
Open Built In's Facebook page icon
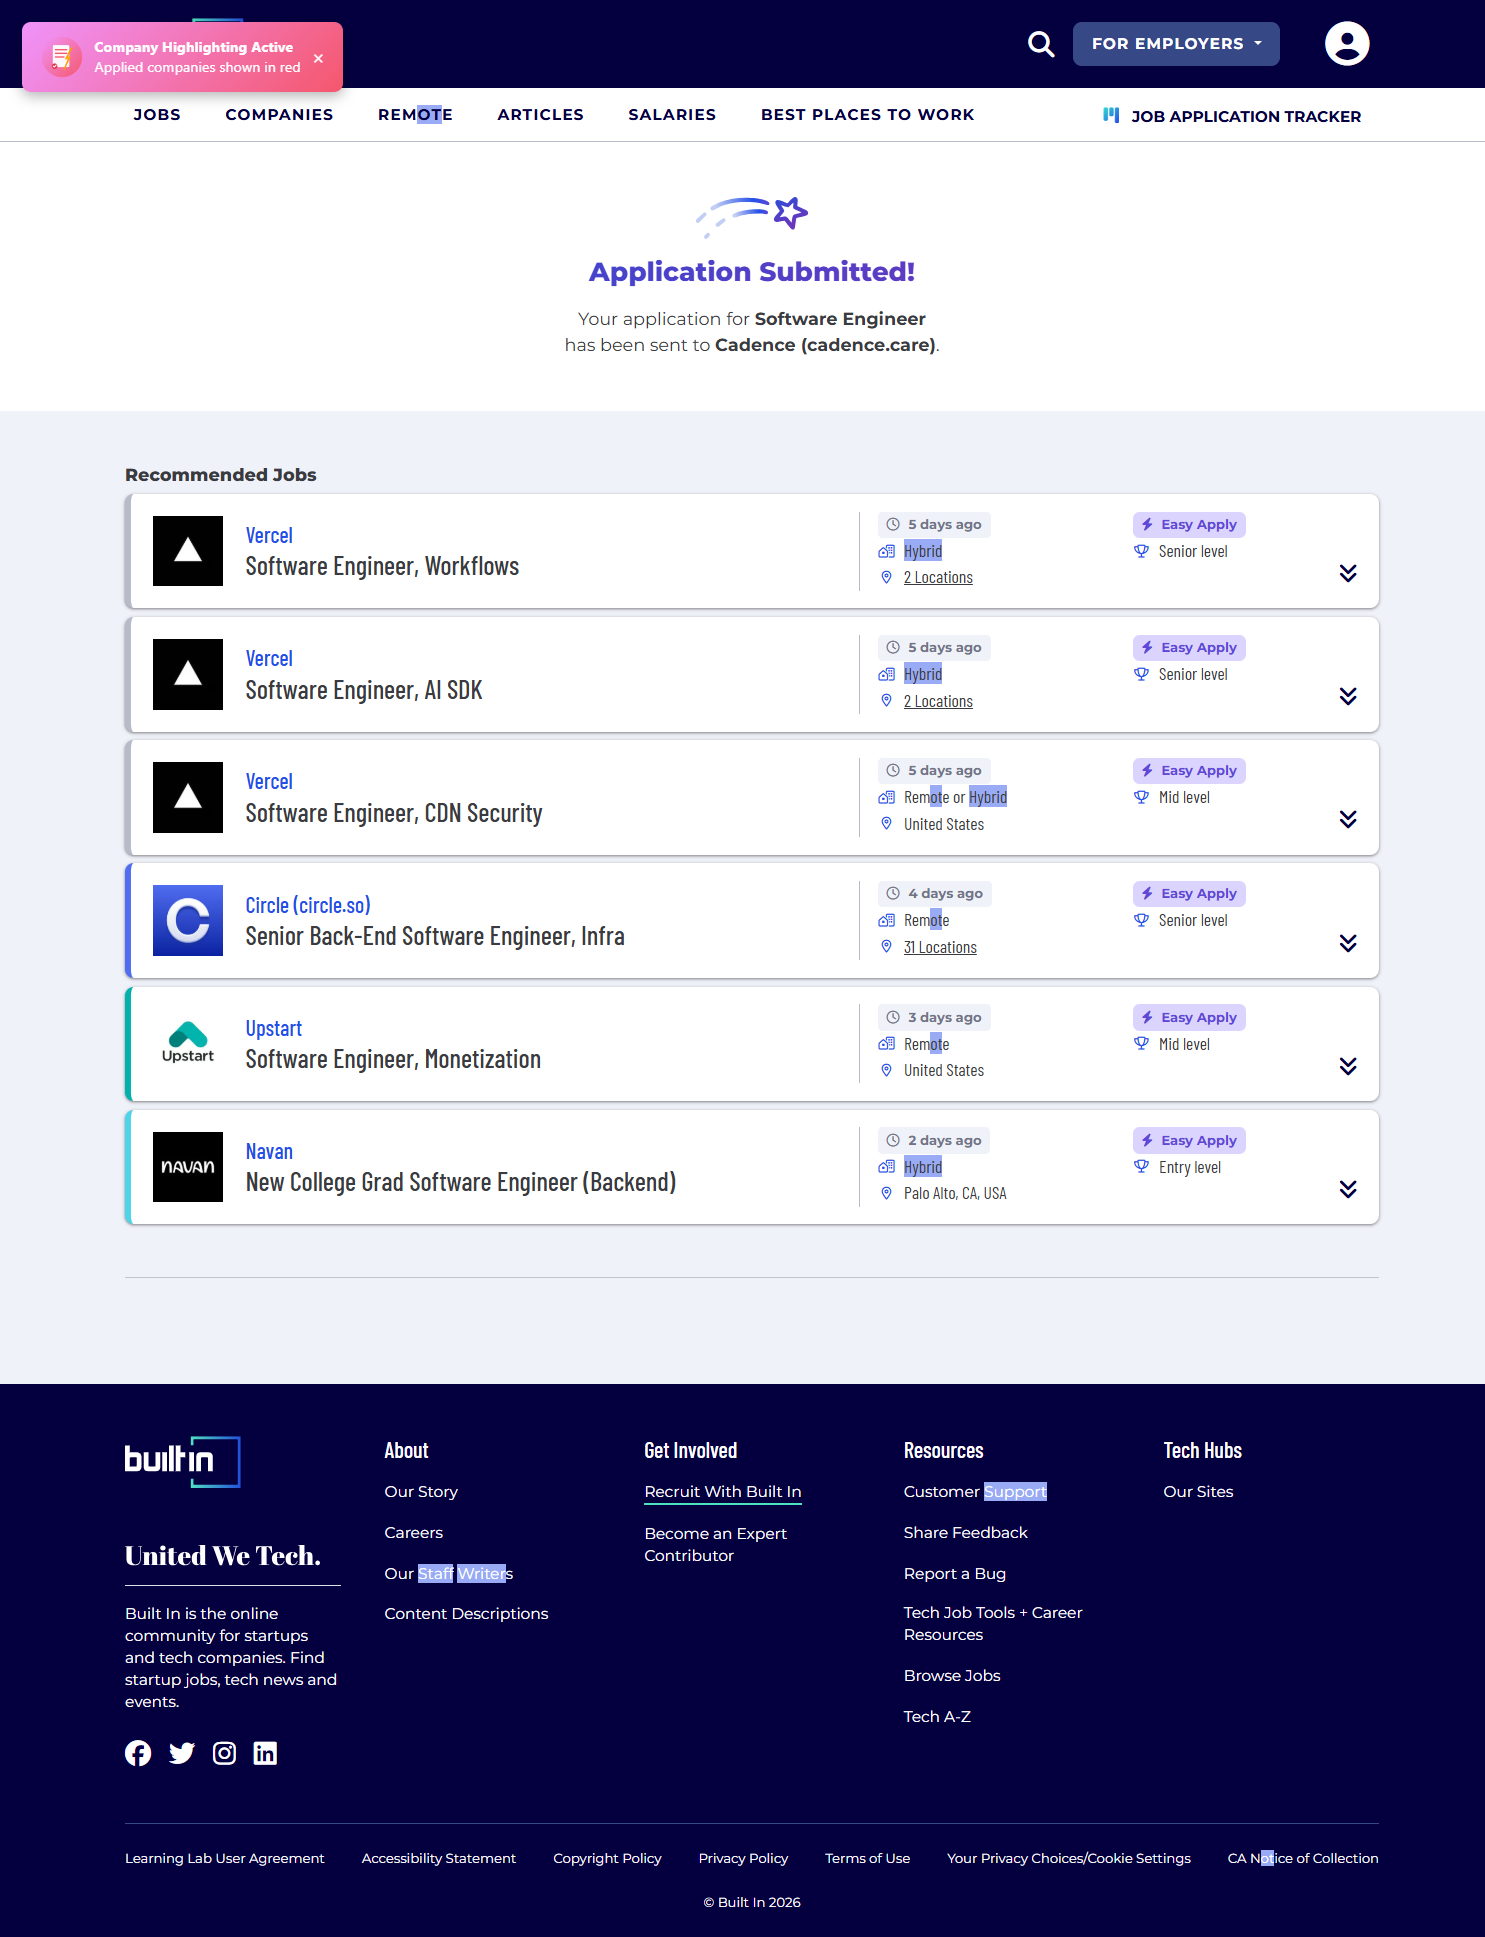point(138,1753)
